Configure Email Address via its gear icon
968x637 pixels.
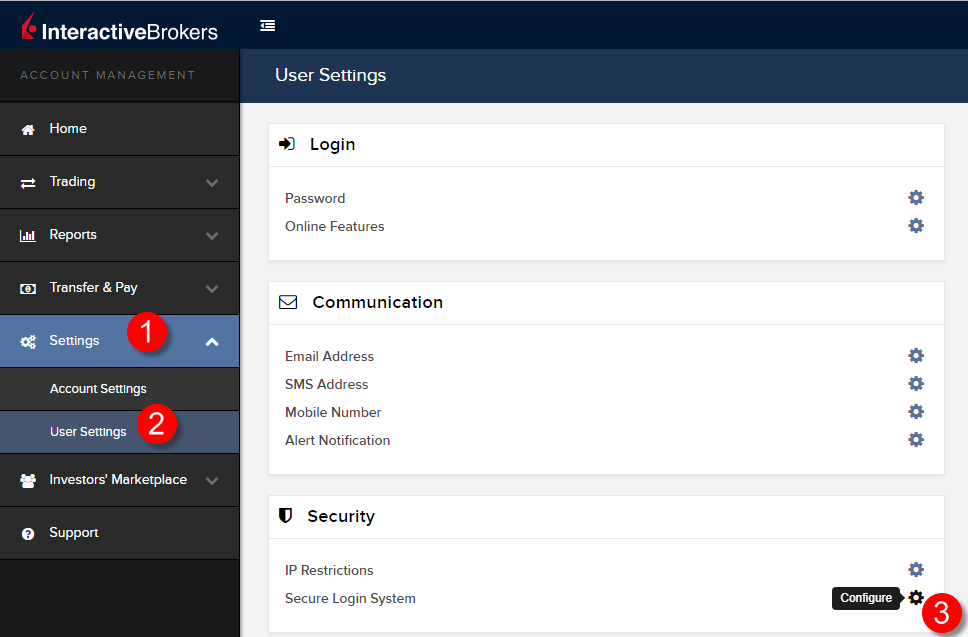pos(916,356)
